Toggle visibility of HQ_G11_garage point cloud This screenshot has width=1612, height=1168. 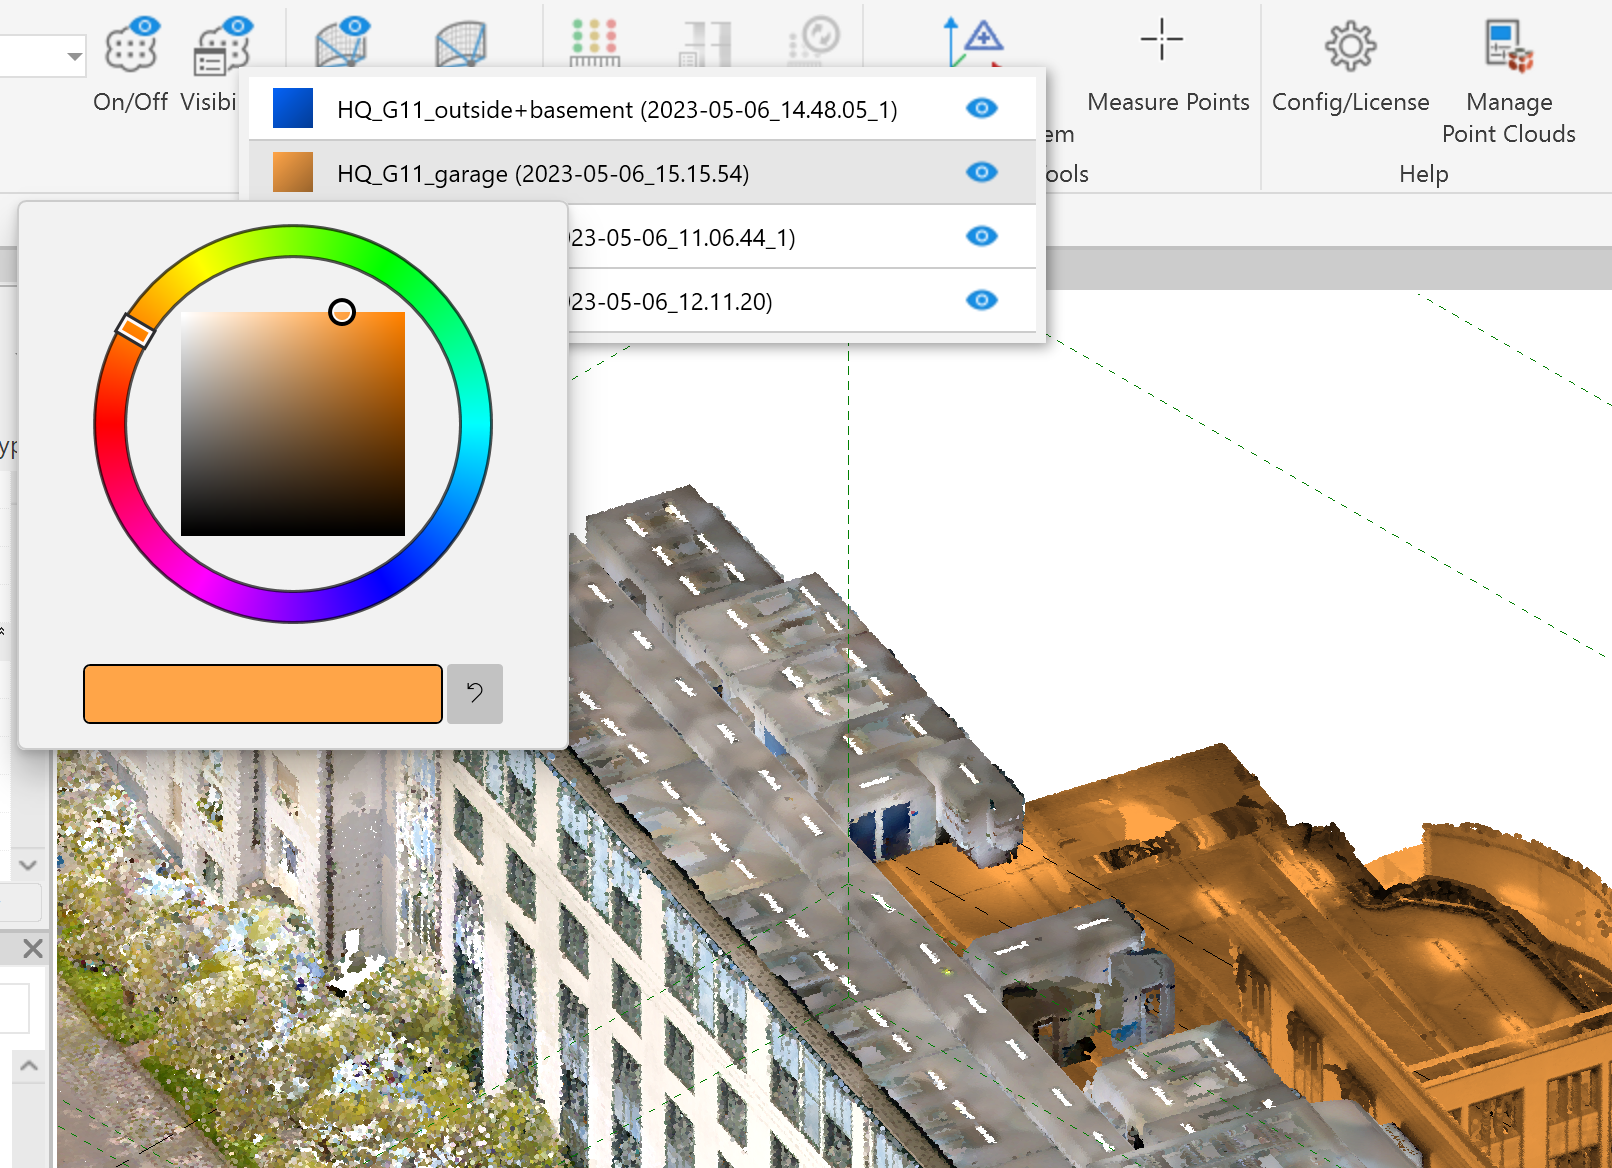point(981,172)
